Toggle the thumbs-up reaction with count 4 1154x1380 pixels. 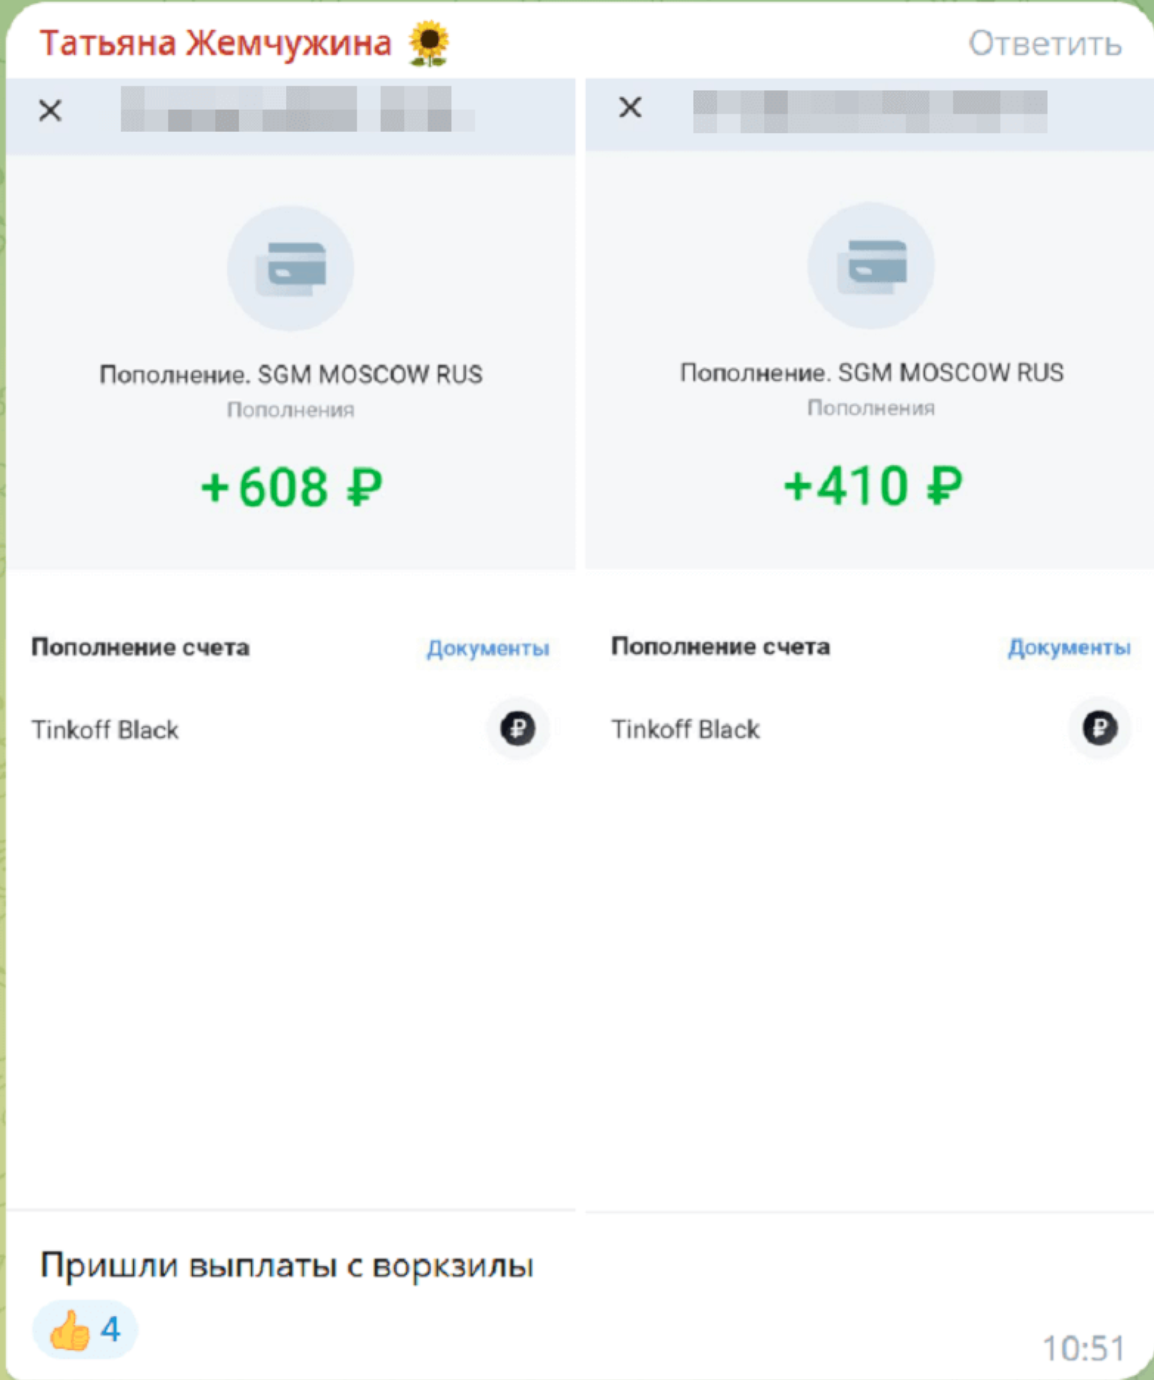(85, 1329)
